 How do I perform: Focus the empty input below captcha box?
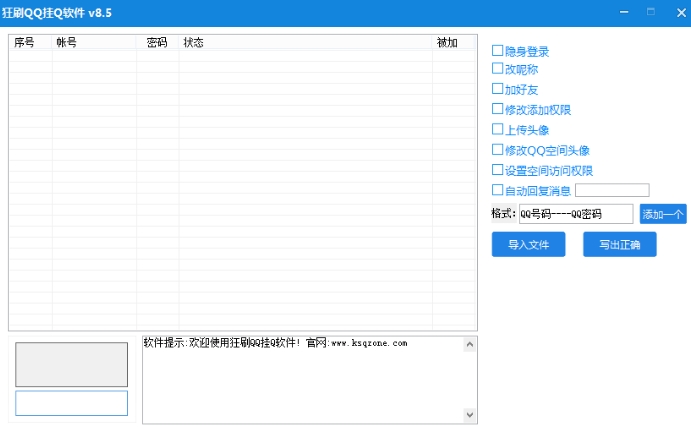[71, 403]
